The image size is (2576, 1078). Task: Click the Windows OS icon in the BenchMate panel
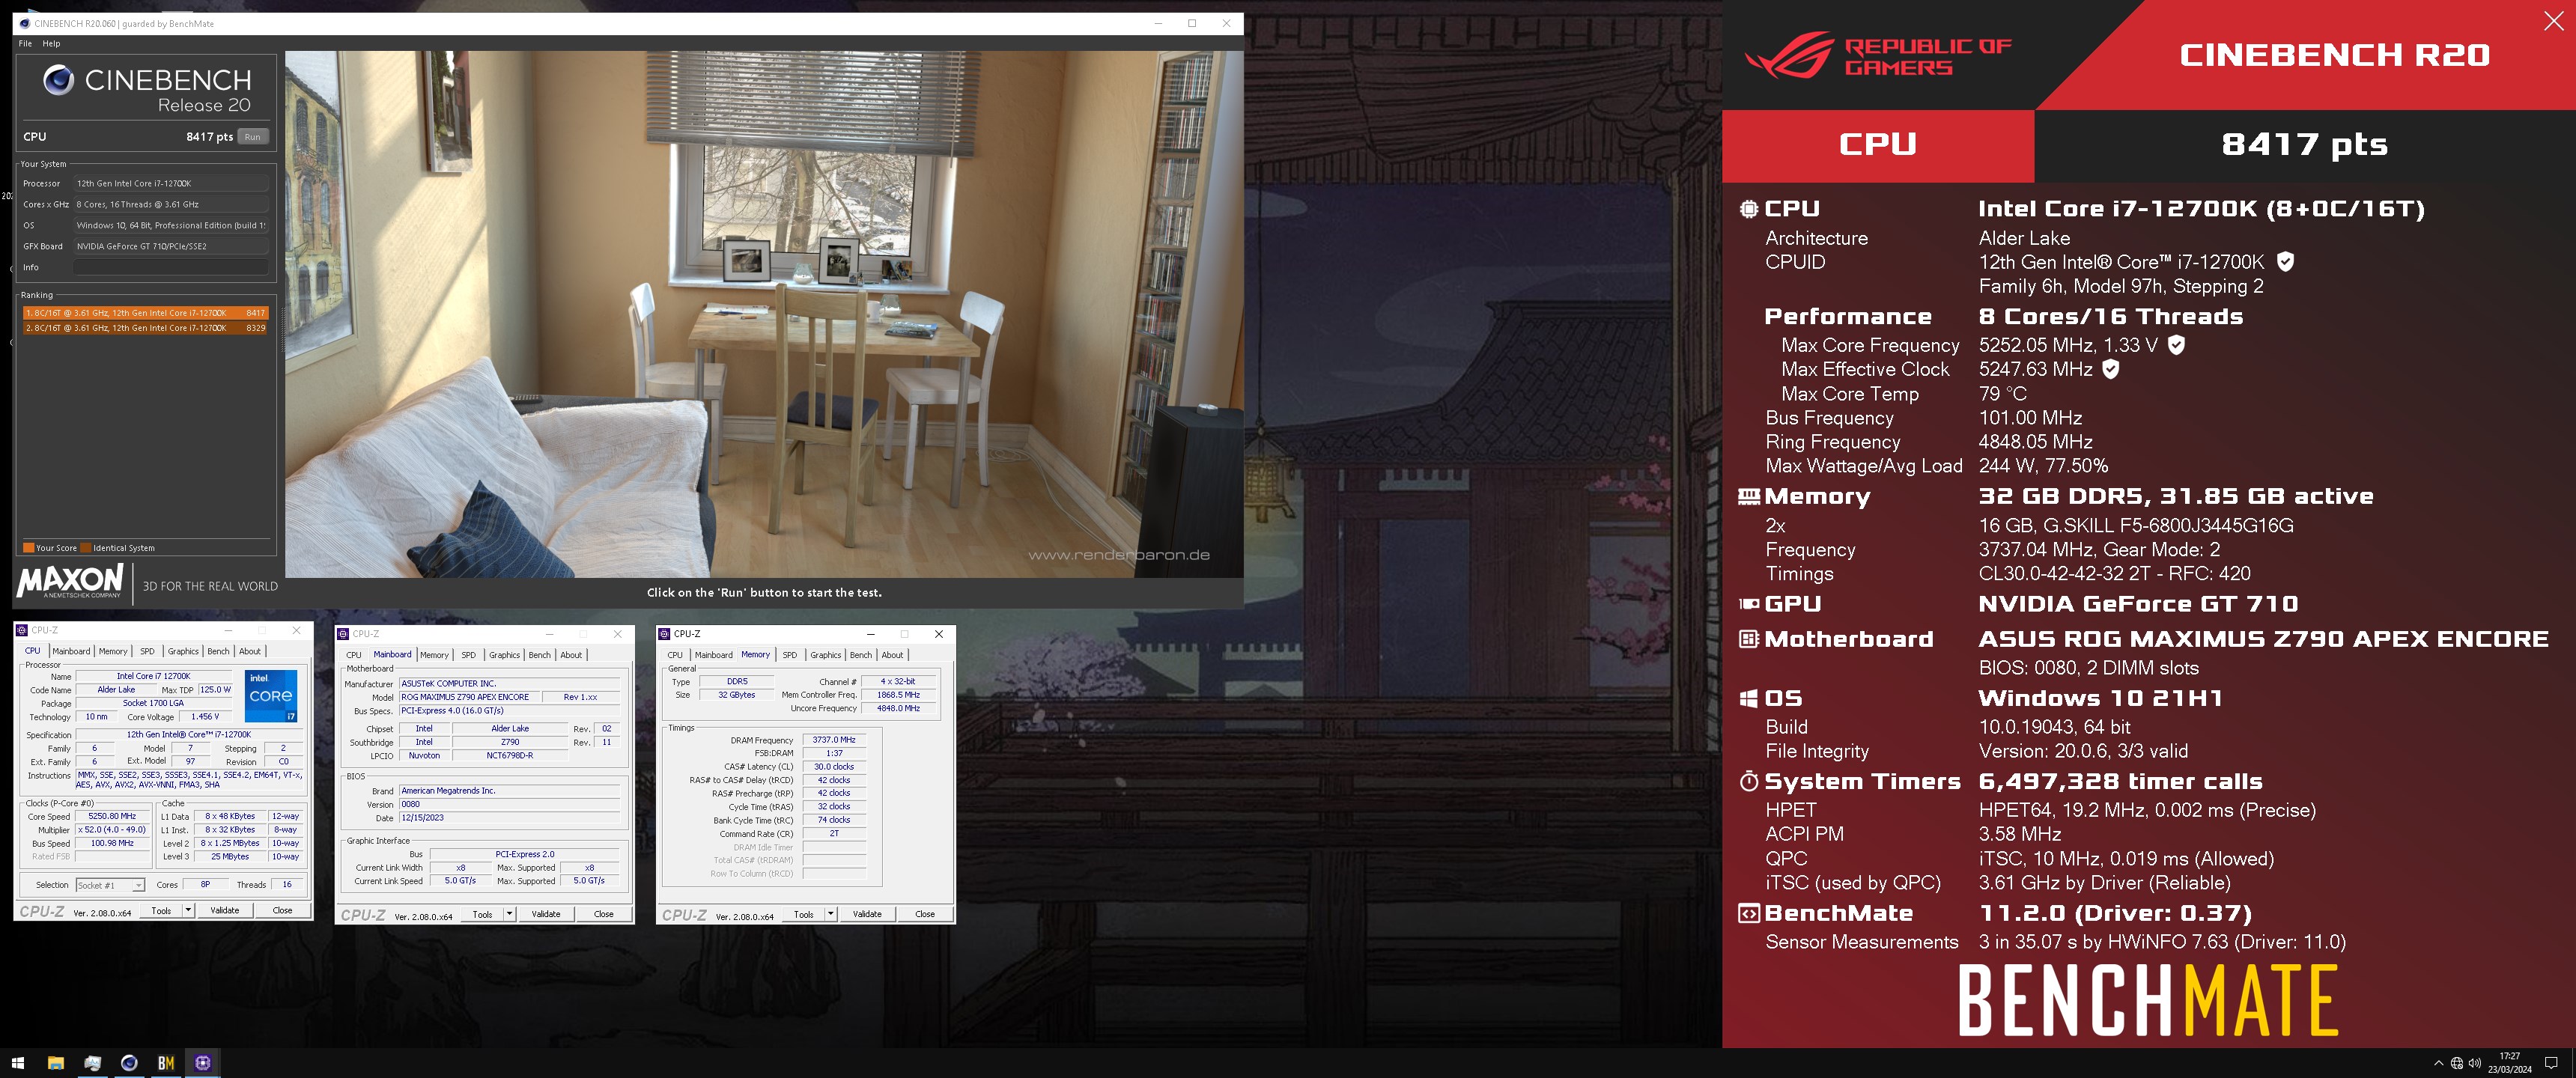pyautogui.click(x=1748, y=698)
